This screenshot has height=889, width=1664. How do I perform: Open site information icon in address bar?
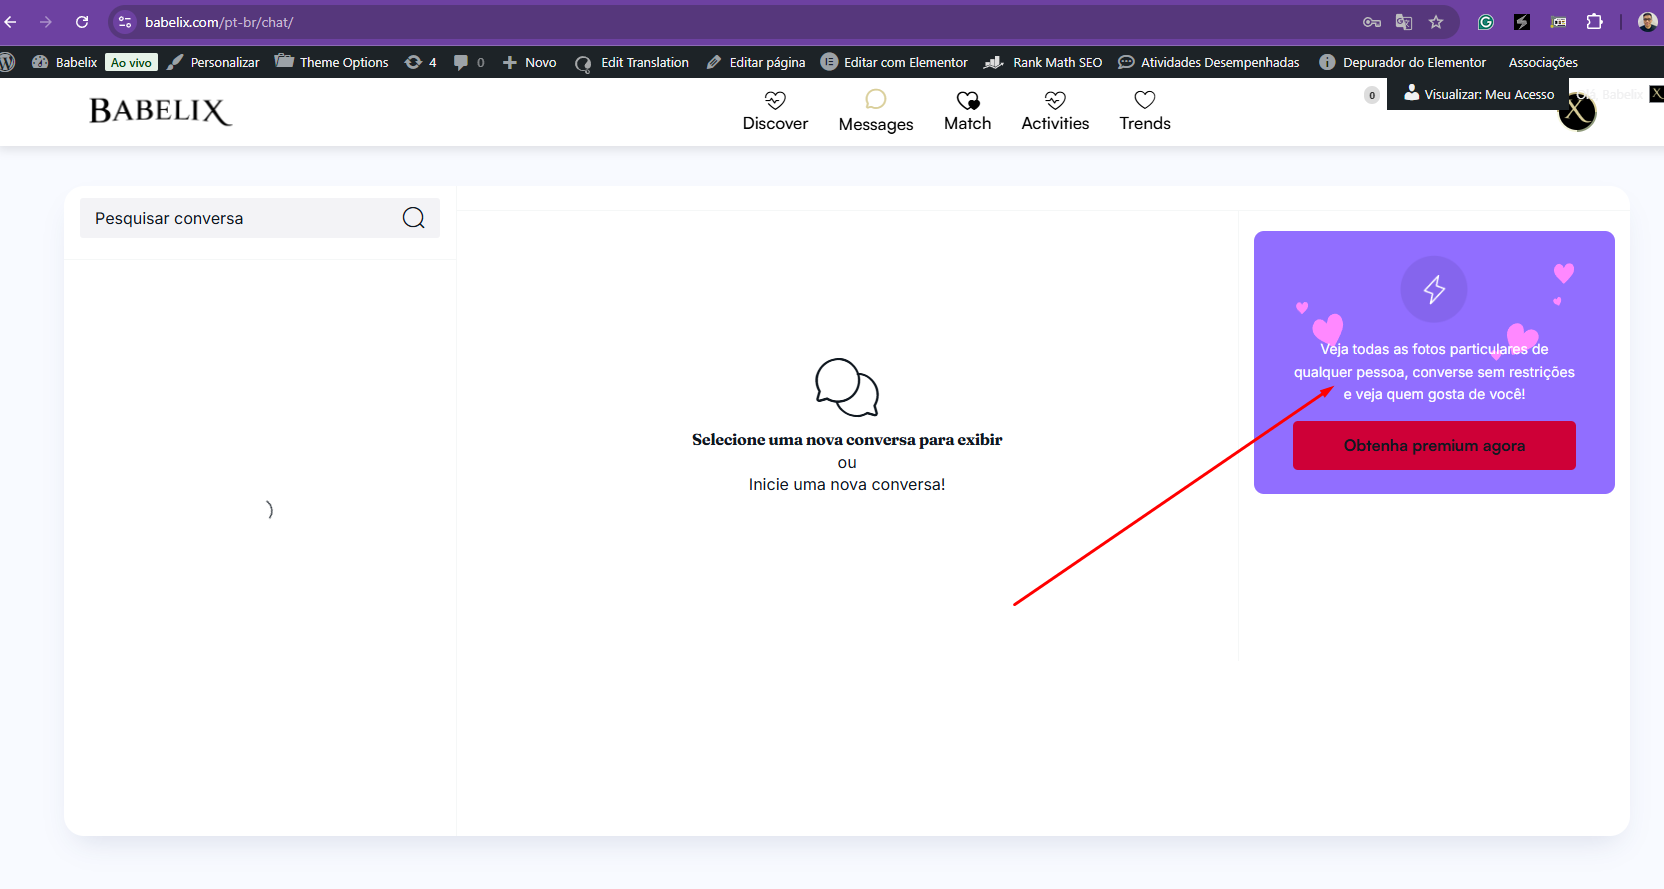coord(125,22)
